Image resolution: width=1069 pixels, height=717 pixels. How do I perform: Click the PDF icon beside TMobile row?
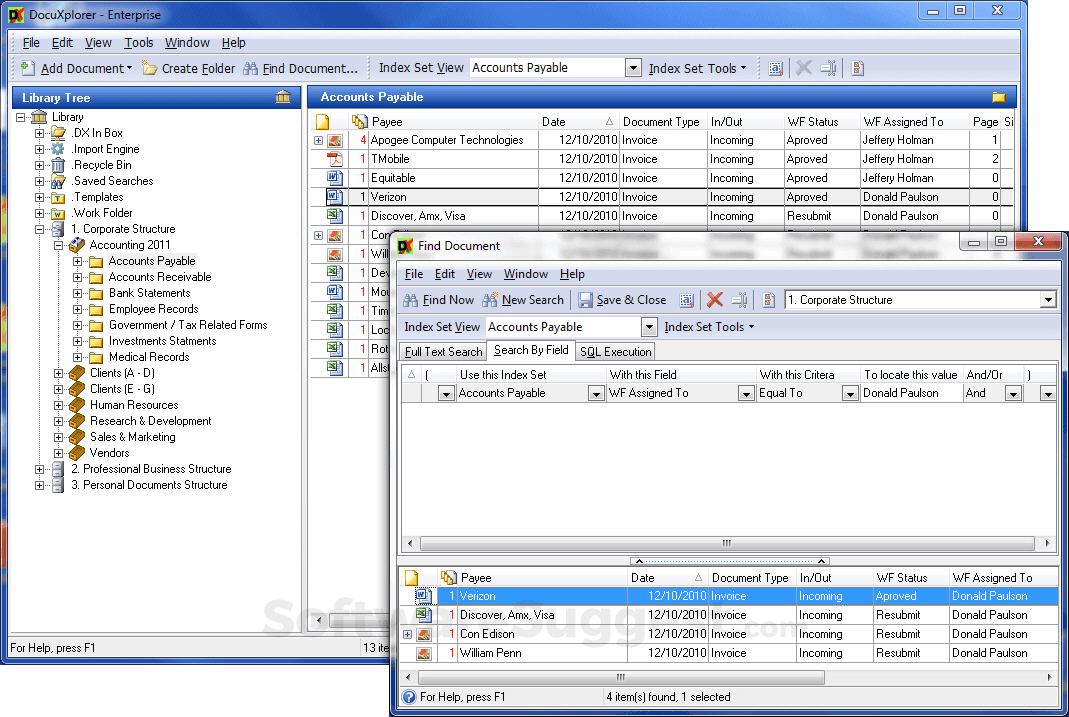pyautogui.click(x=335, y=159)
